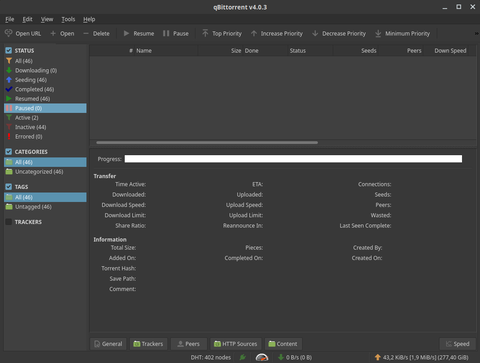Click the Open URL link icon
Viewport: 480px width, 363px height.
[x=9, y=33]
